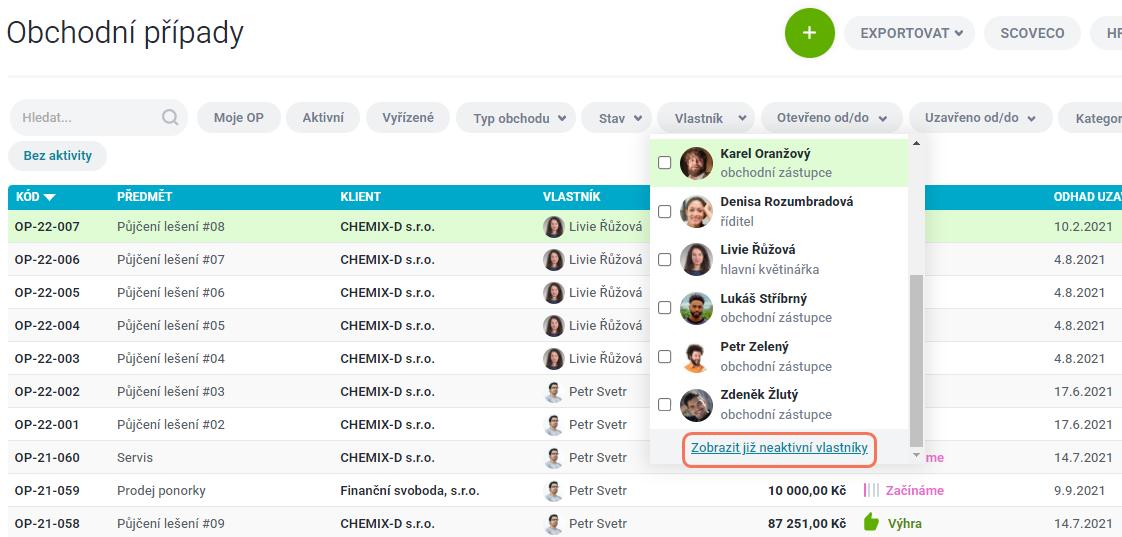This screenshot has height=537, width=1122.
Task: Sort by KLIENT column header
Action: (361, 197)
